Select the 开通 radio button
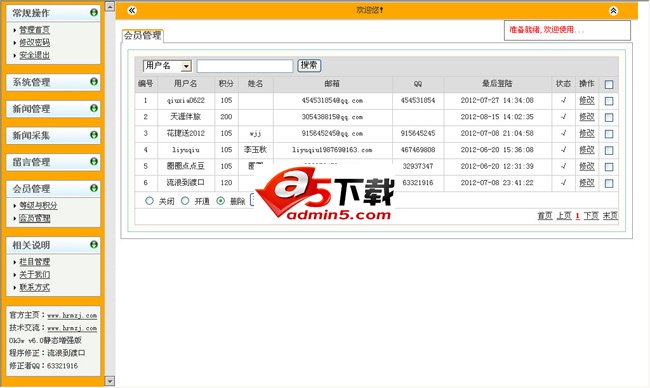This screenshot has width=650, height=388. tap(185, 201)
